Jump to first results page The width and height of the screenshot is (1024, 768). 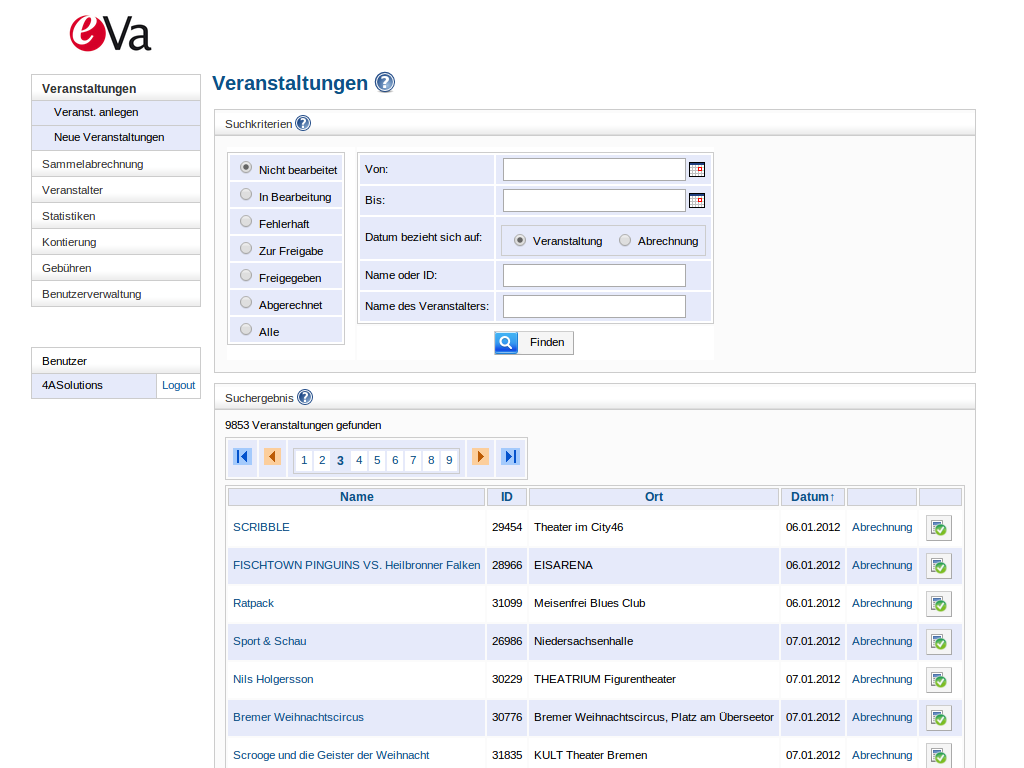click(242, 456)
